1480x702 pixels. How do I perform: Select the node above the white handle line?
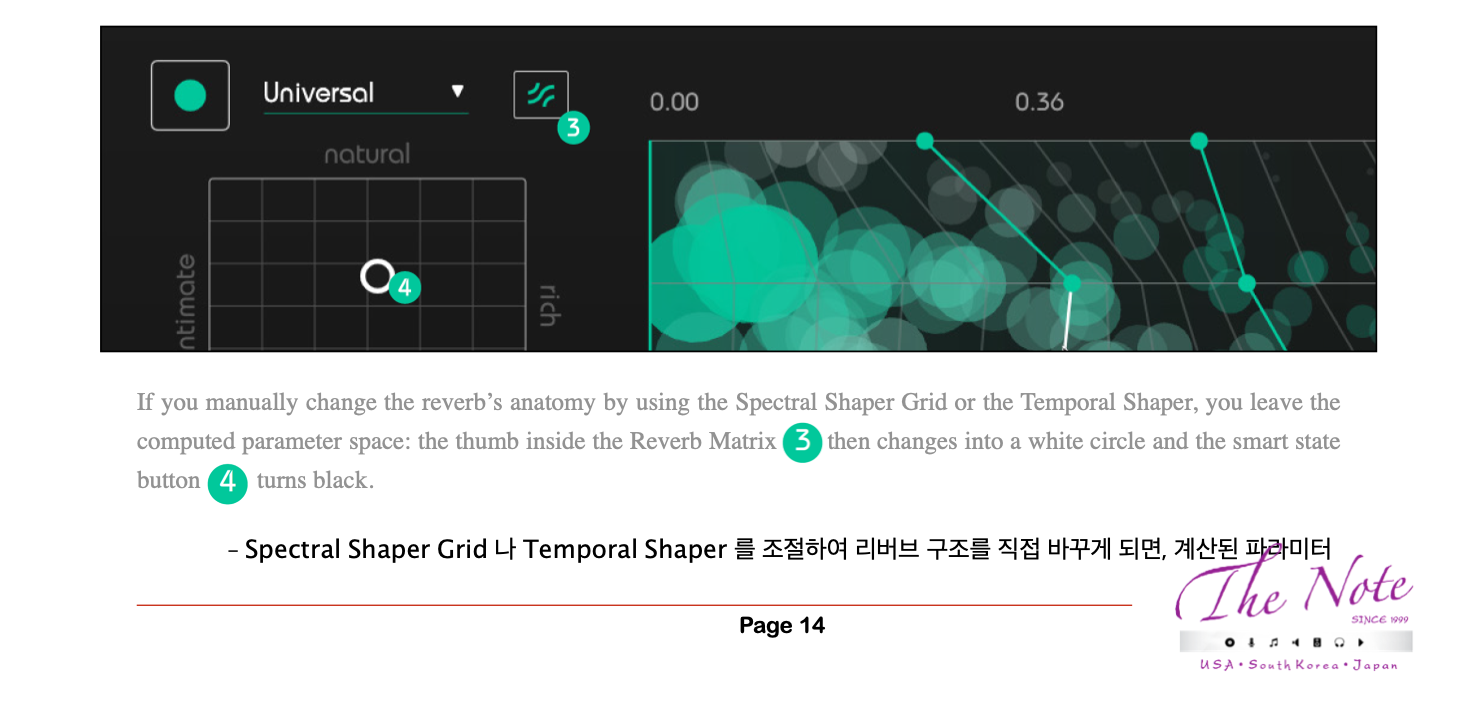[x=1072, y=283]
